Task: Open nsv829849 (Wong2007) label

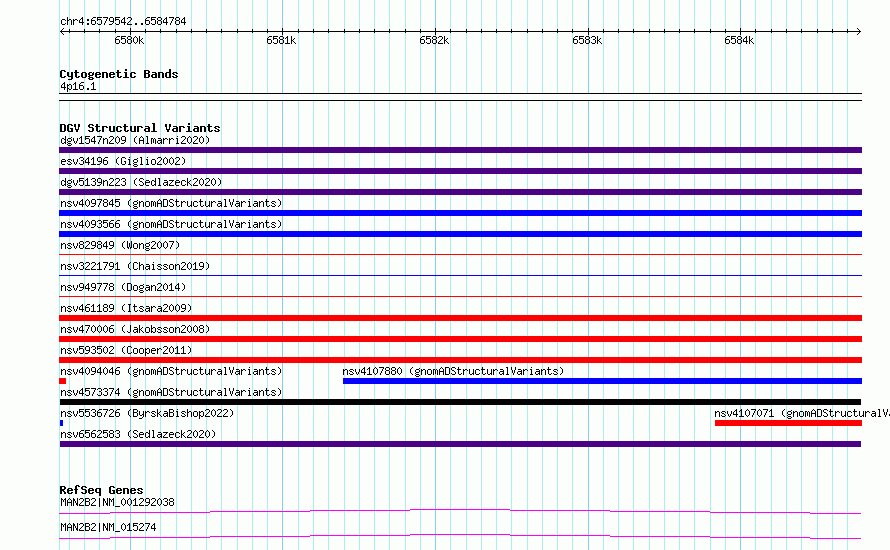Action: click(x=120, y=245)
